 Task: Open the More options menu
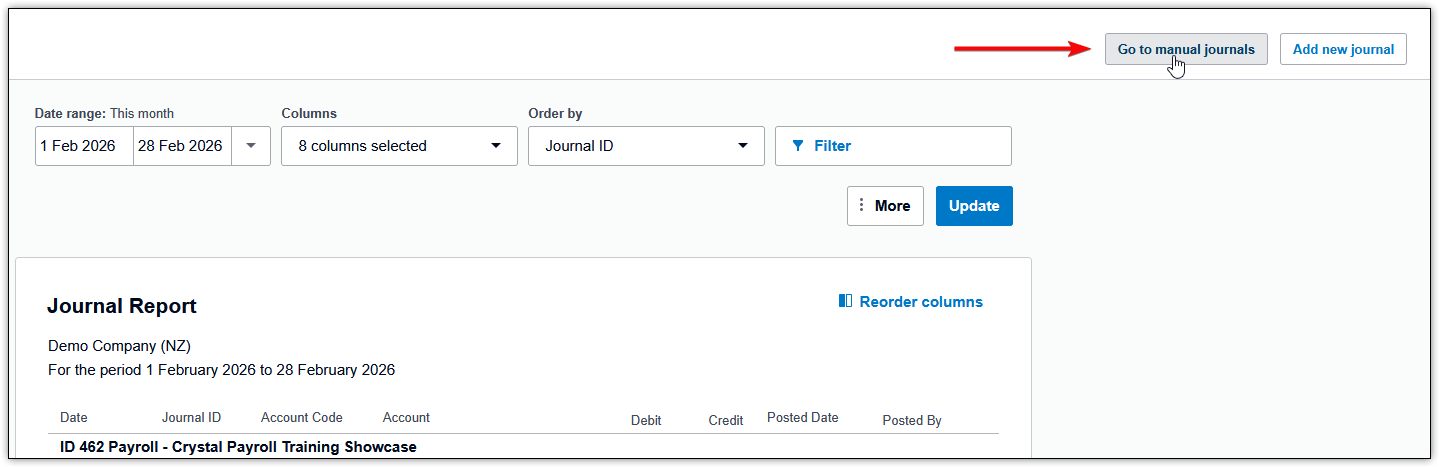click(885, 206)
